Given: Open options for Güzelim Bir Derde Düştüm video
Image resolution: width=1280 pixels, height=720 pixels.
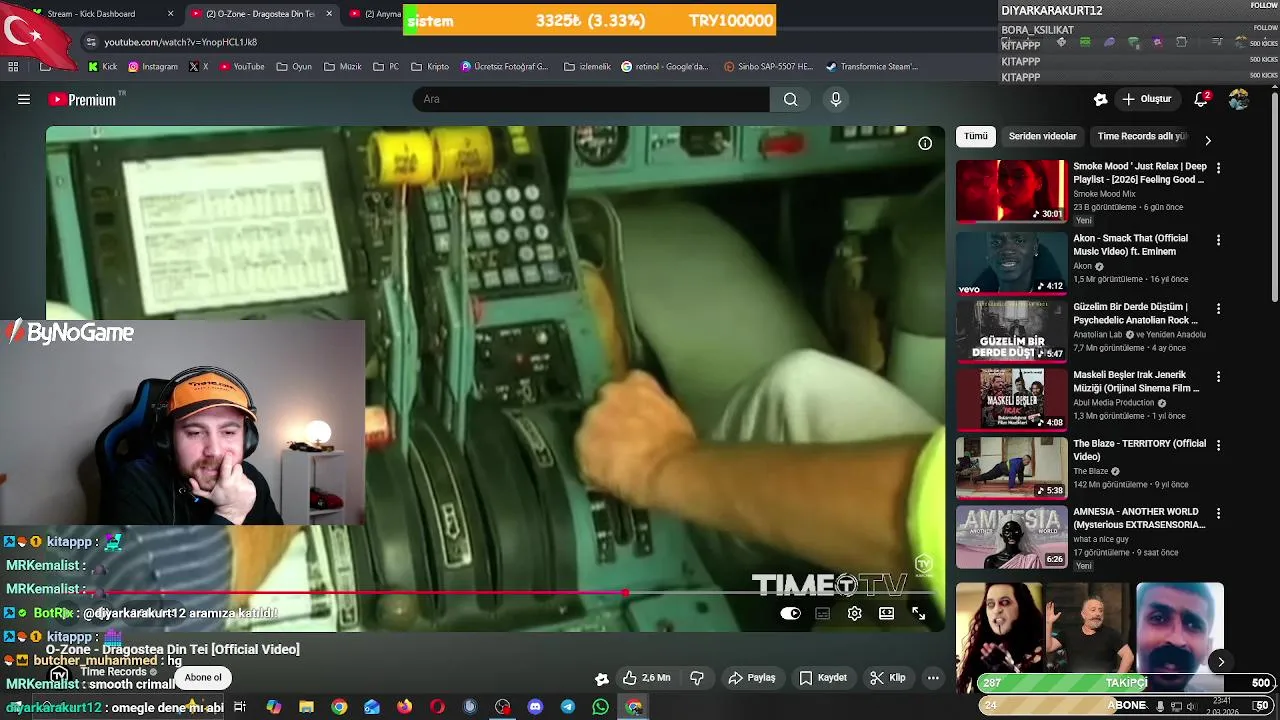Looking at the screenshot, I should tap(1218, 309).
